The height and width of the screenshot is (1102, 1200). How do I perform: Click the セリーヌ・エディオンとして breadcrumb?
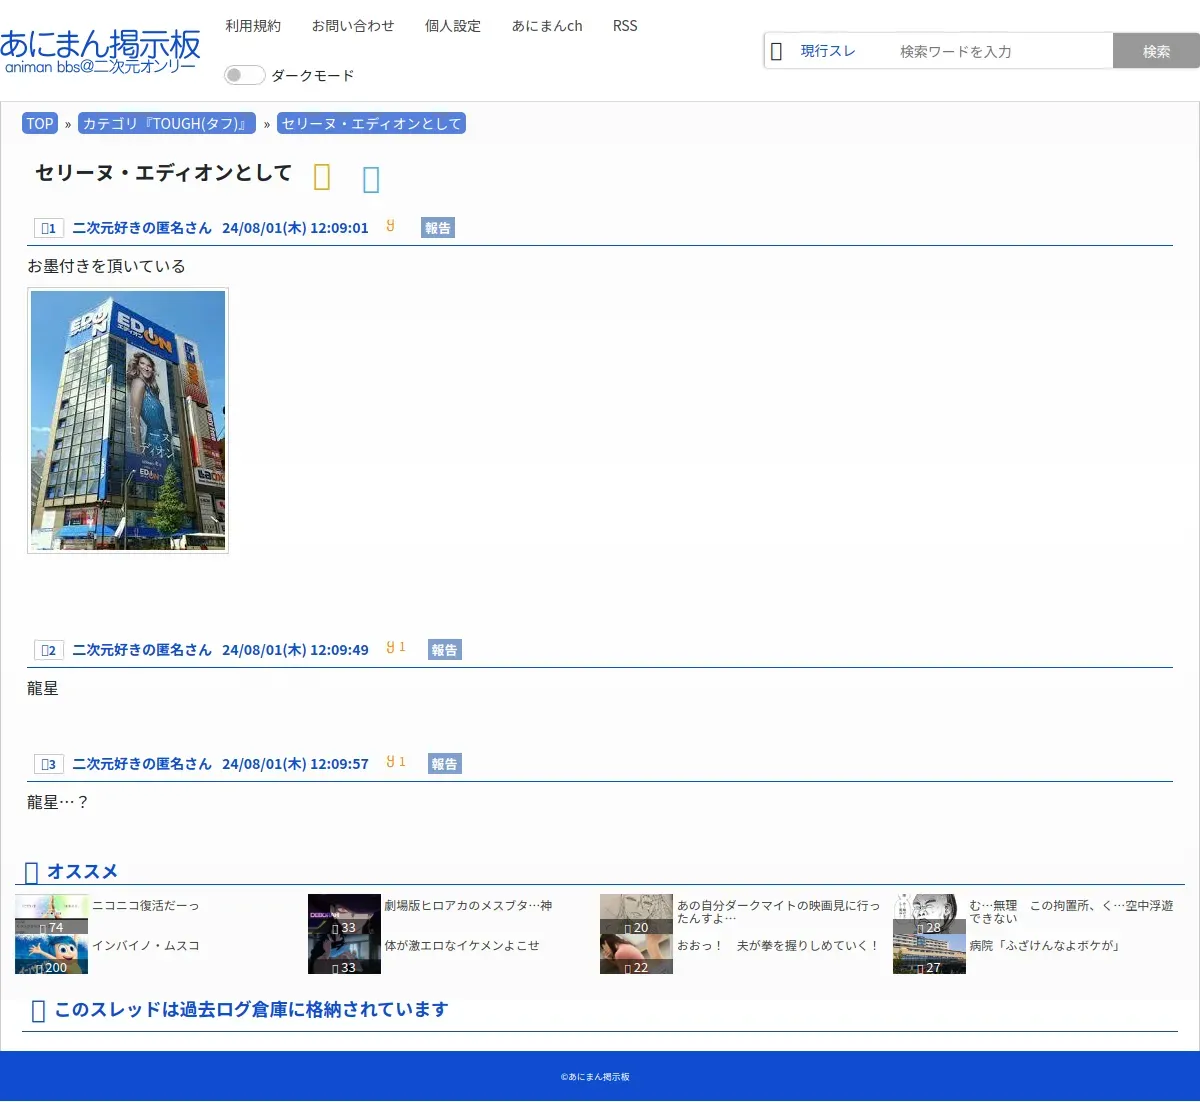tap(371, 123)
